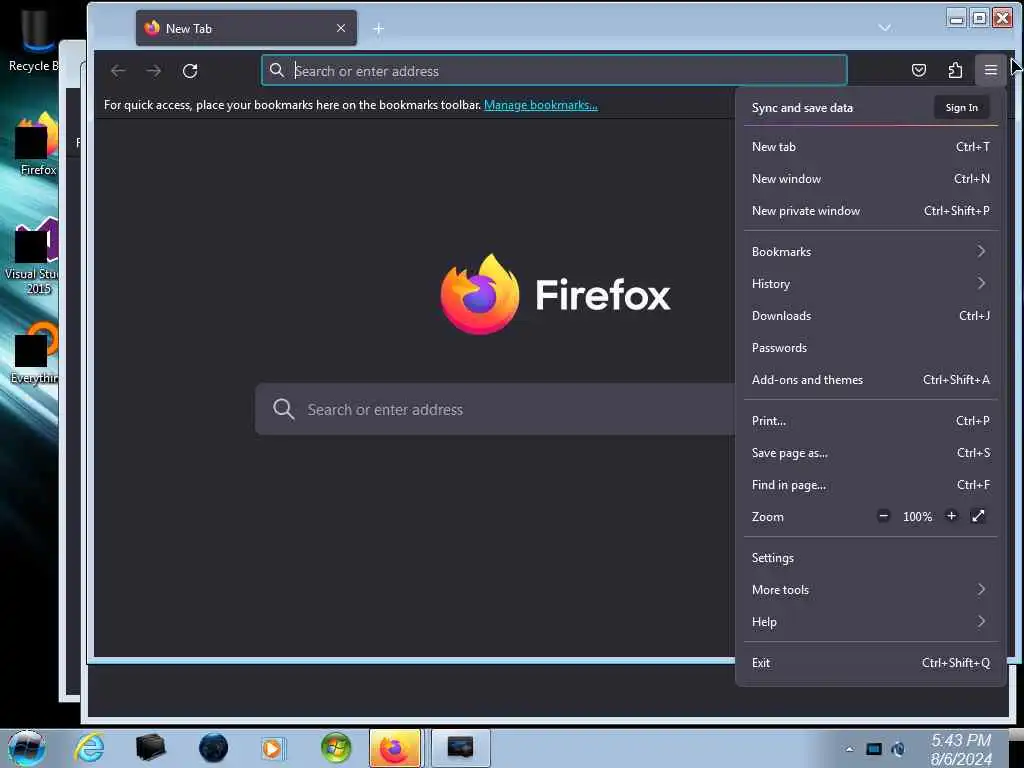
Task: Open the media player taskbar icon
Action: pyautogui.click(x=272, y=748)
